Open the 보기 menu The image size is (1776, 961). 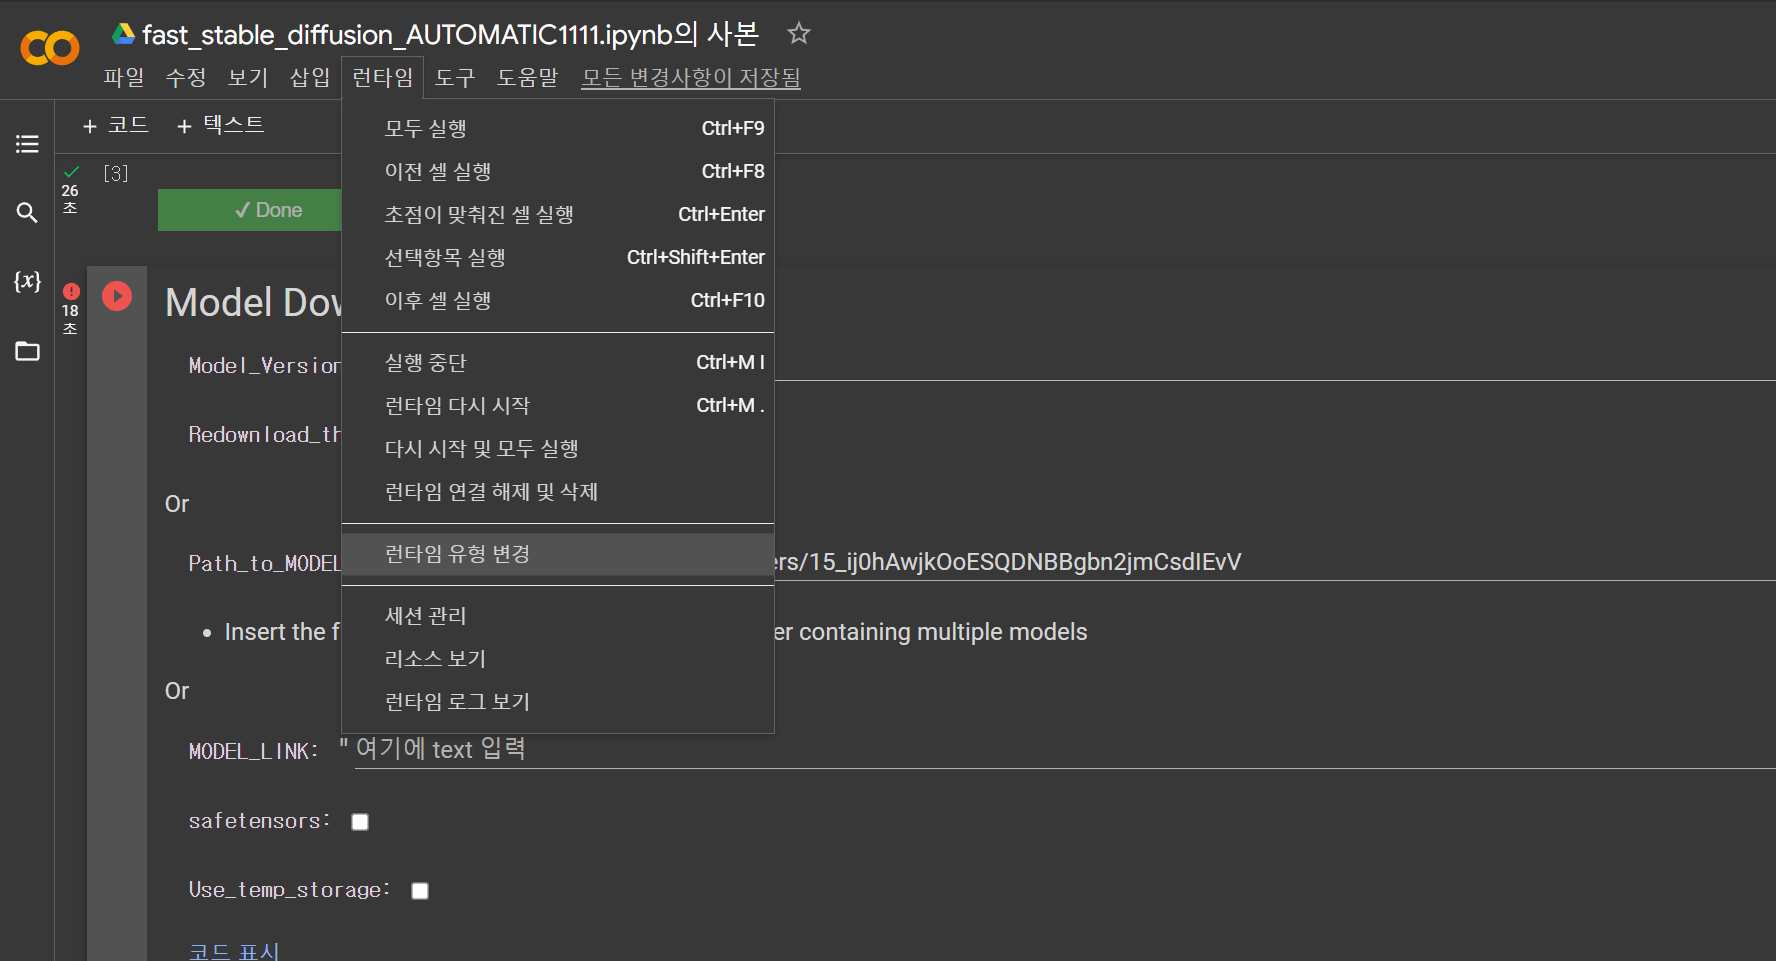coord(248,77)
